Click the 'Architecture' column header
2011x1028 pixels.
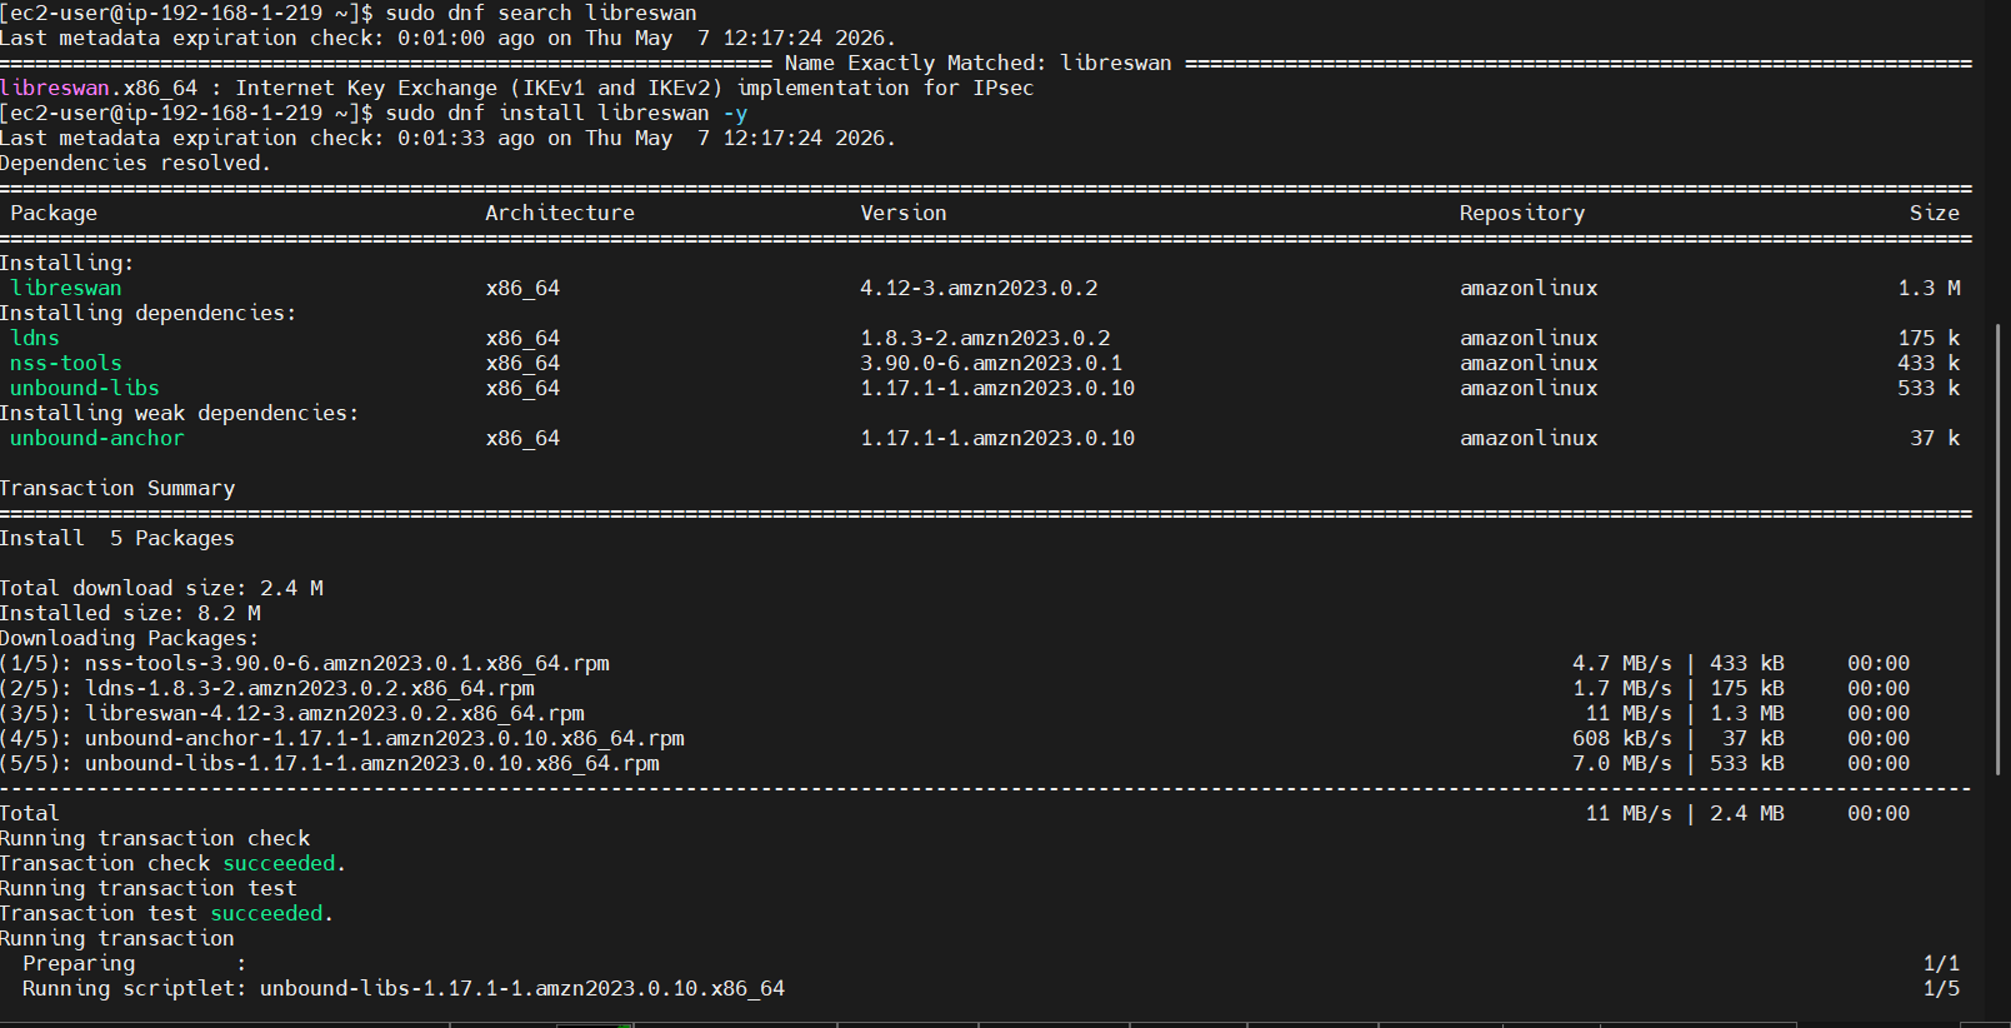tap(560, 213)
